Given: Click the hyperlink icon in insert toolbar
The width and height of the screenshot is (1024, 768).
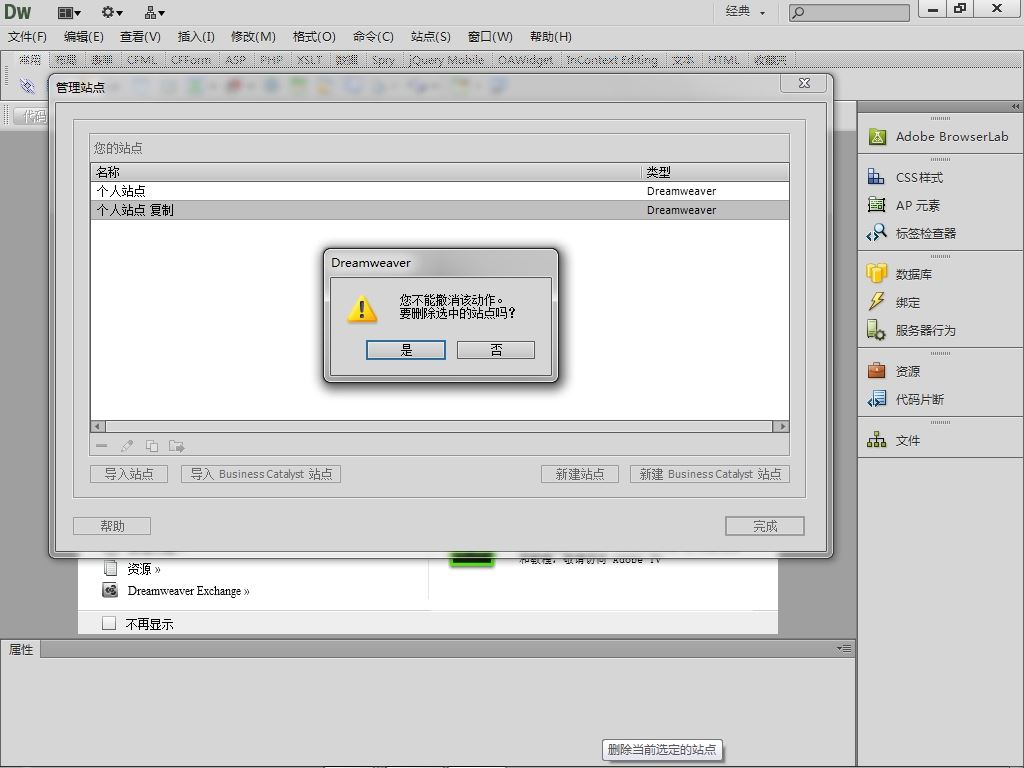Looking at the screenshot, I should pyautogui.click(x=27, y=86).
